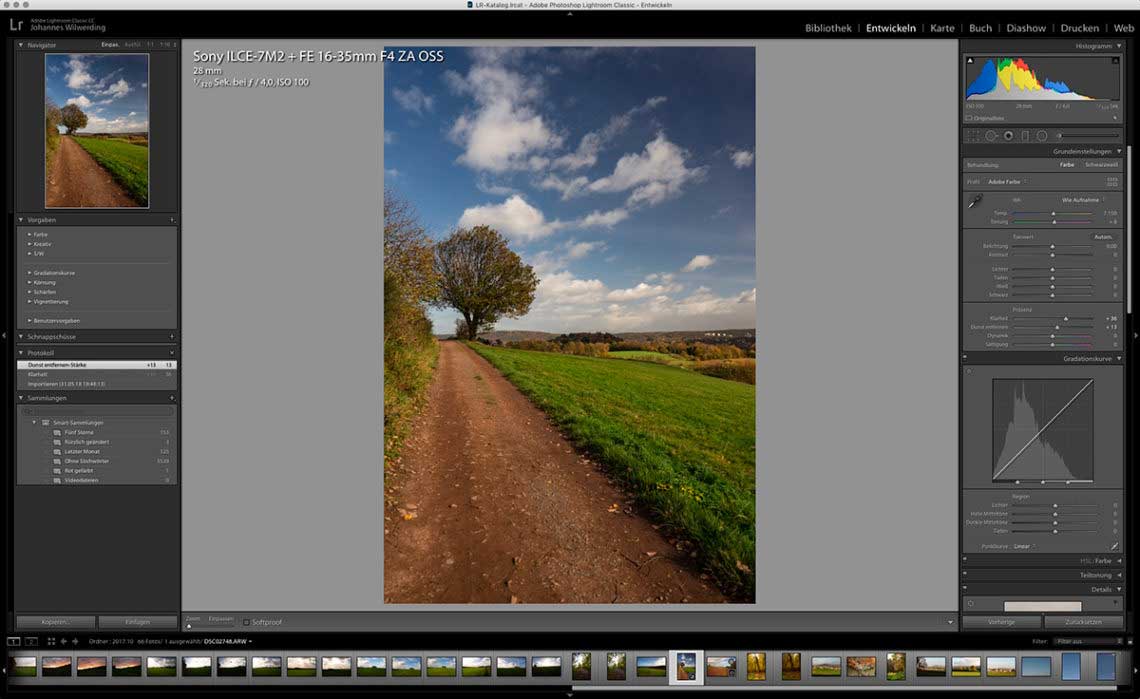
Task: Collapse the Navigator panel
Action: pos(20,45)
